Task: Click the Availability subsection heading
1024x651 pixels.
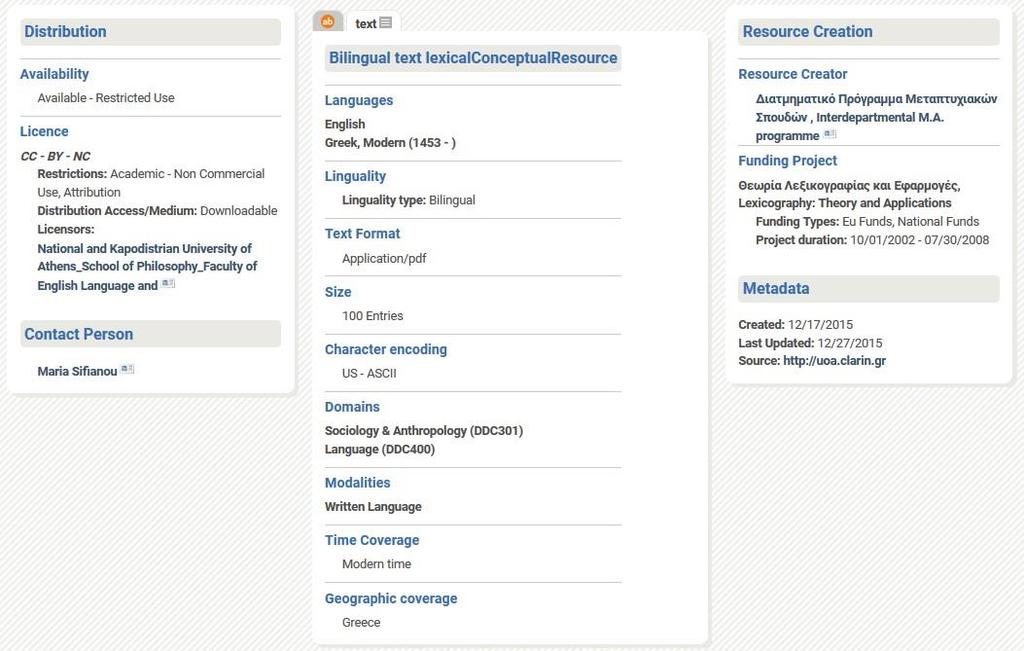Action: 54,74
